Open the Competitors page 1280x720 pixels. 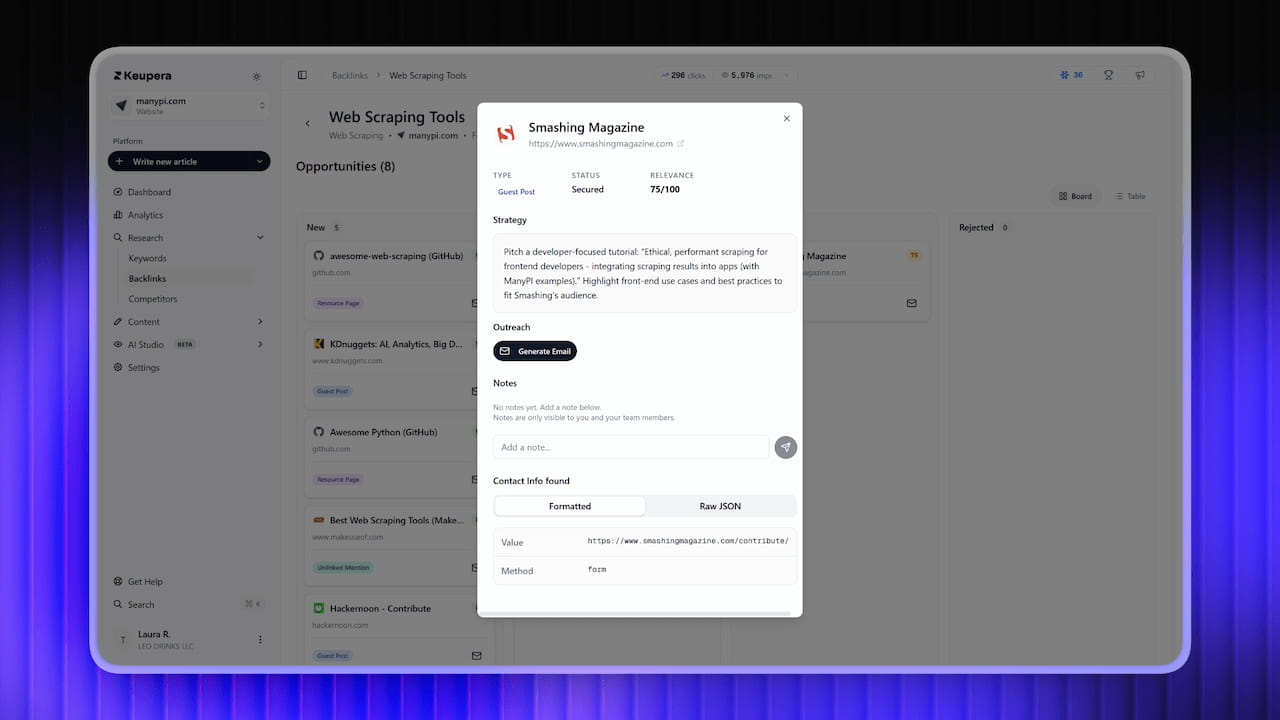pyautogui.click(x=153, y=299)
